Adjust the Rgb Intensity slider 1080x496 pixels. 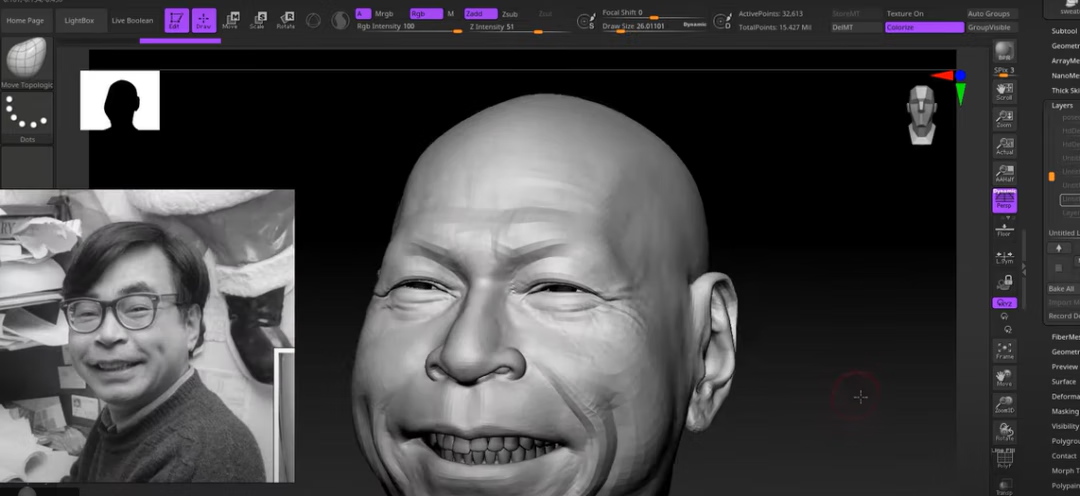[x=409, y=28]
